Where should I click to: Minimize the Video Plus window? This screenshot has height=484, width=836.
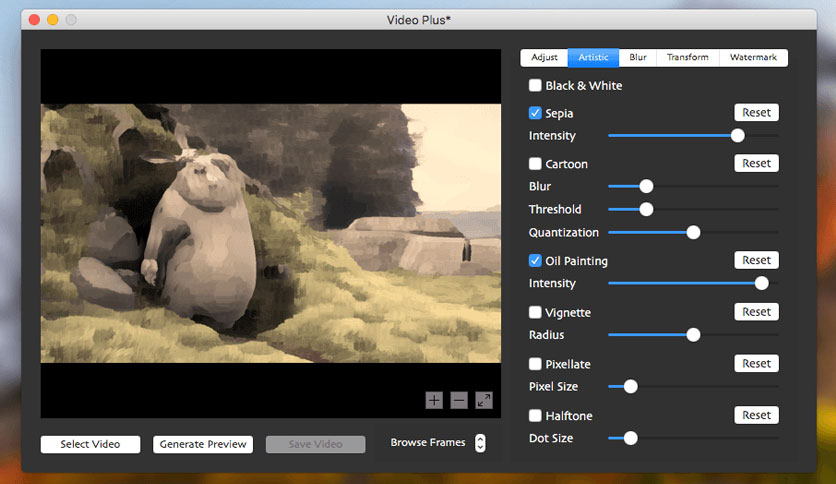[53, 20]
